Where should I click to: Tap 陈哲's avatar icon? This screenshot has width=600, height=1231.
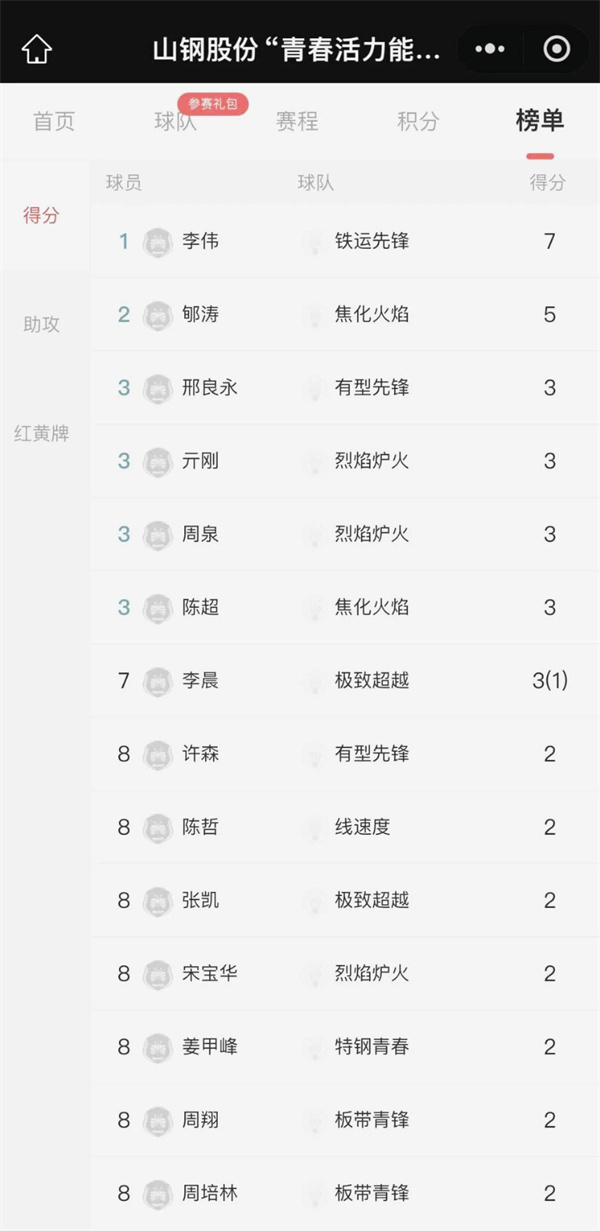(x=158, y=827)
